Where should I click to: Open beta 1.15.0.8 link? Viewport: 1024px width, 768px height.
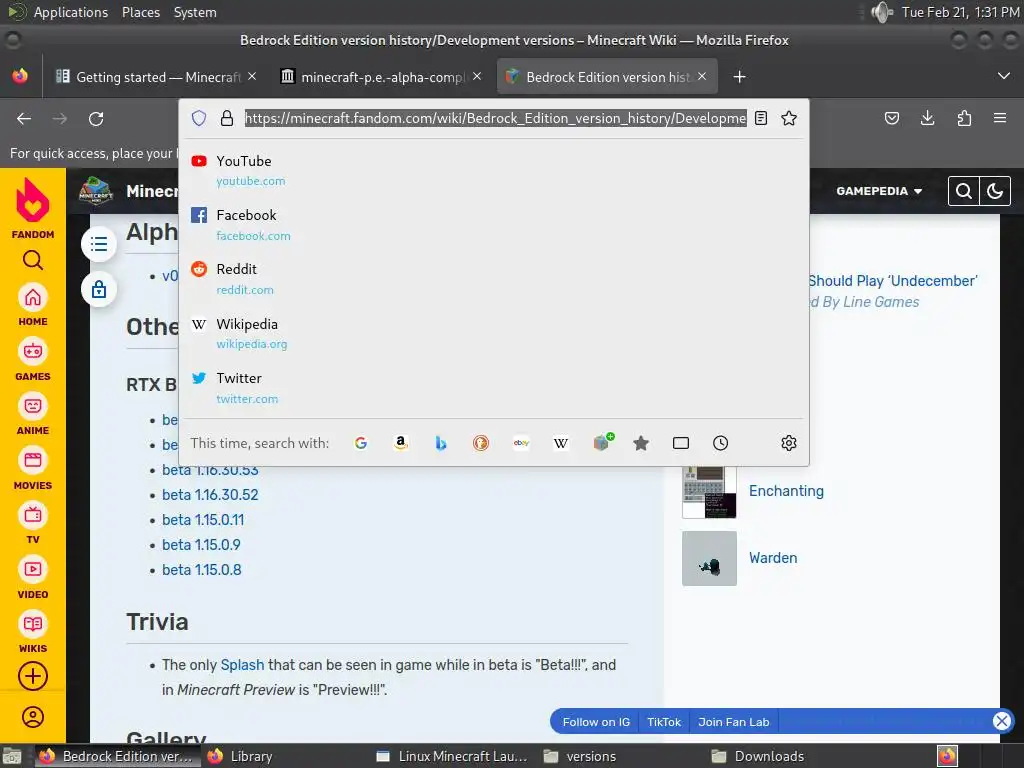coord(202,569)
